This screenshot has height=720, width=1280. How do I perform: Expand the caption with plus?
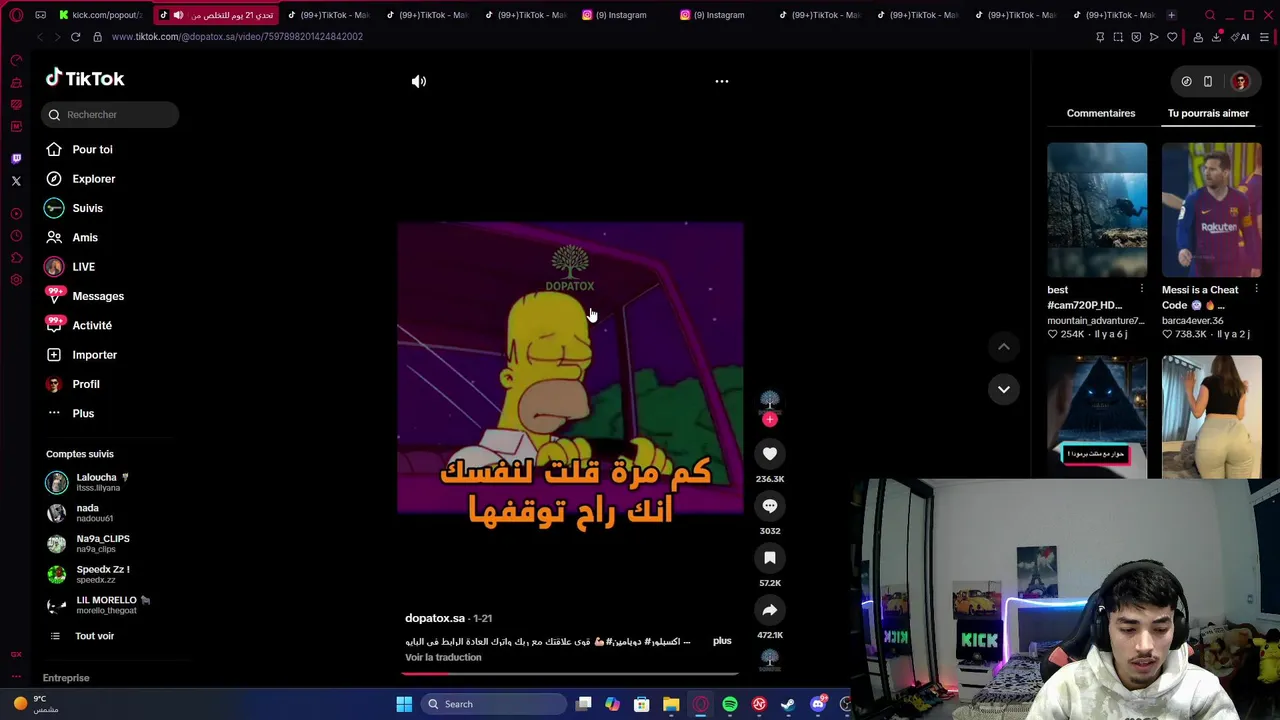coord(722,641)
